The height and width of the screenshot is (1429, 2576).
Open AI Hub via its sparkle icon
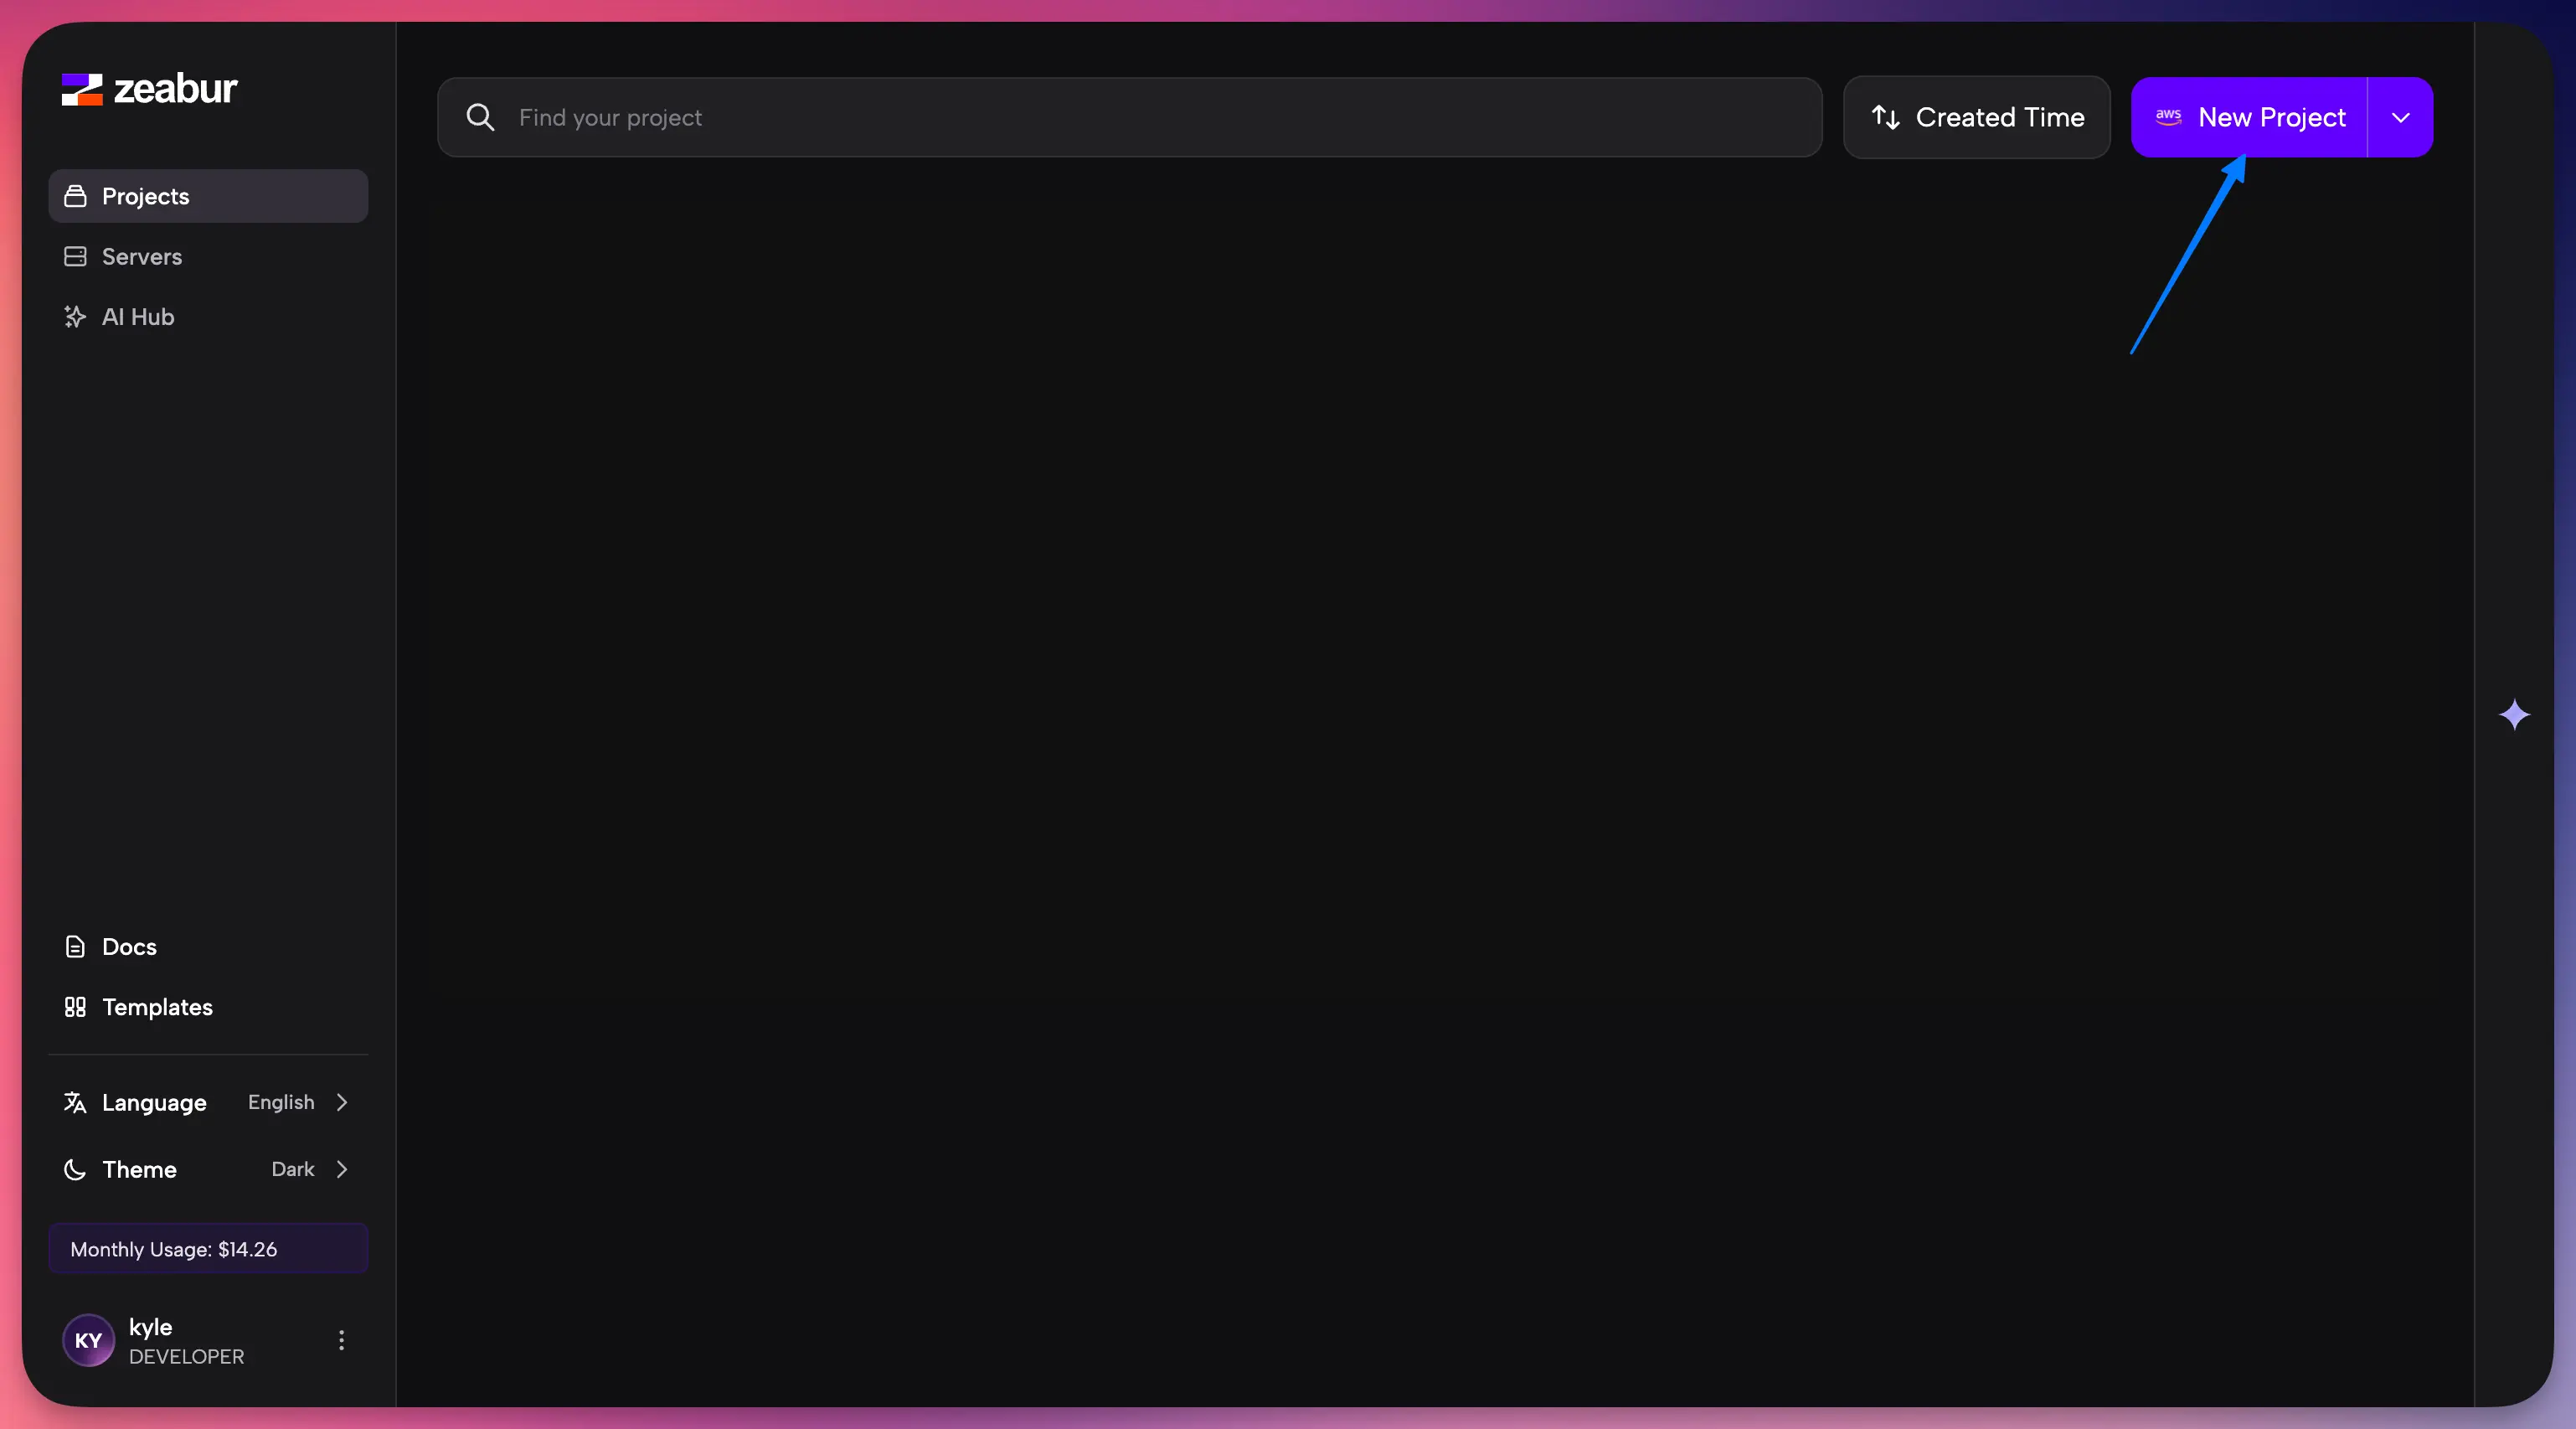click(76, 317)
